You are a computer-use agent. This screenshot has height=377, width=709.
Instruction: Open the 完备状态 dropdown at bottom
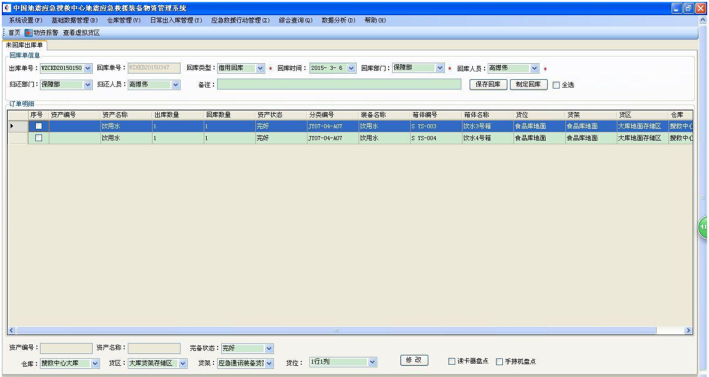[269, 349]
